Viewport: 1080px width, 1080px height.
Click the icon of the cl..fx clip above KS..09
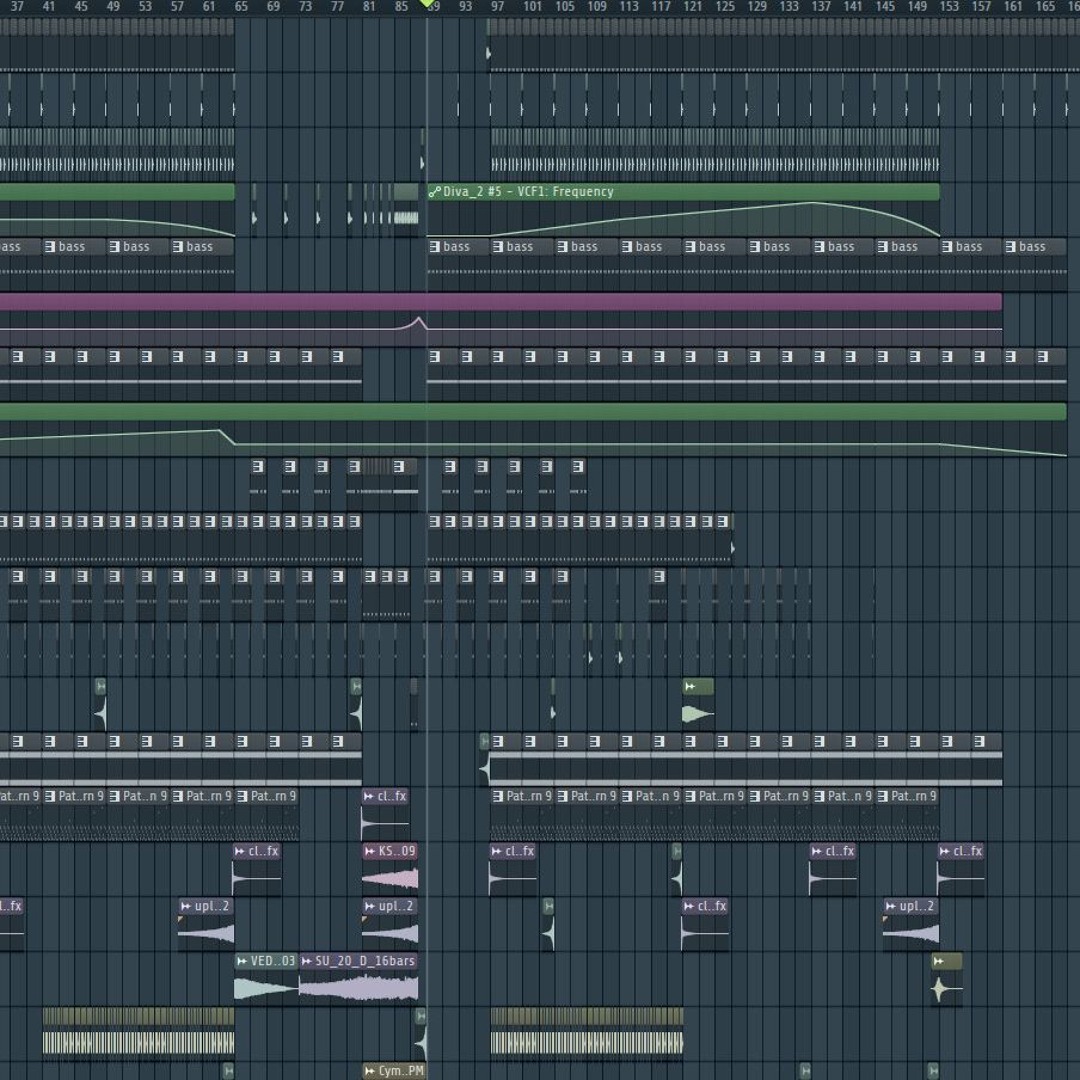coord(369,797)
